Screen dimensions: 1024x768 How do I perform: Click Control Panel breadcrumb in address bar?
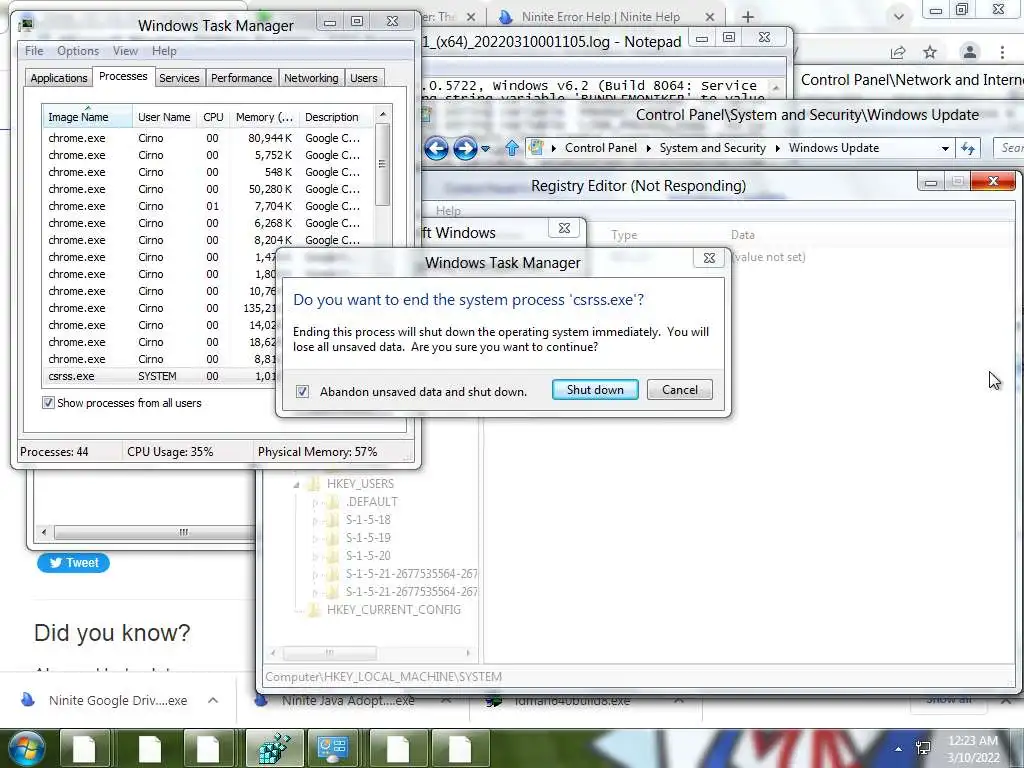click(x=600, y=148)
